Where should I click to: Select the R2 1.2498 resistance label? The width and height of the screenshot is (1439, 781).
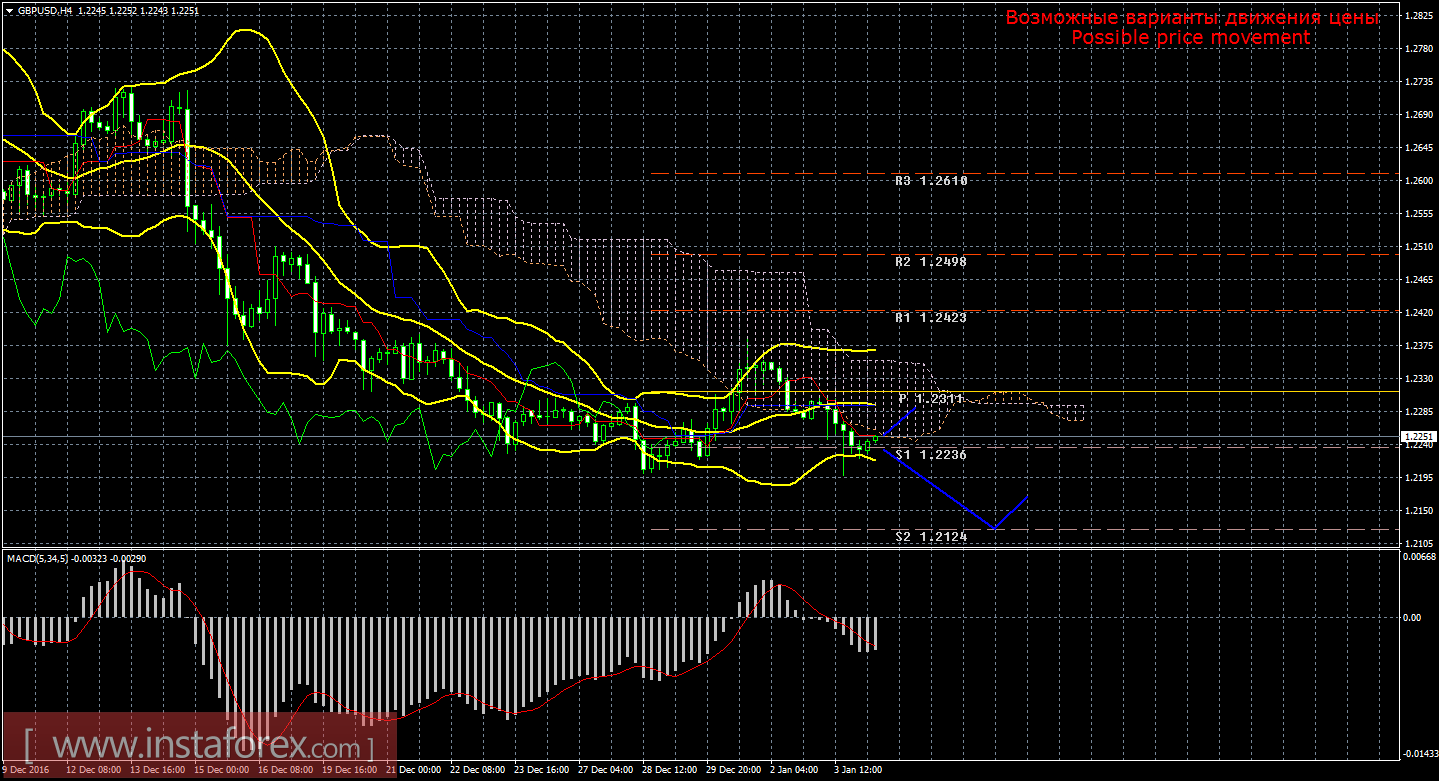click(x=930, y=261)
